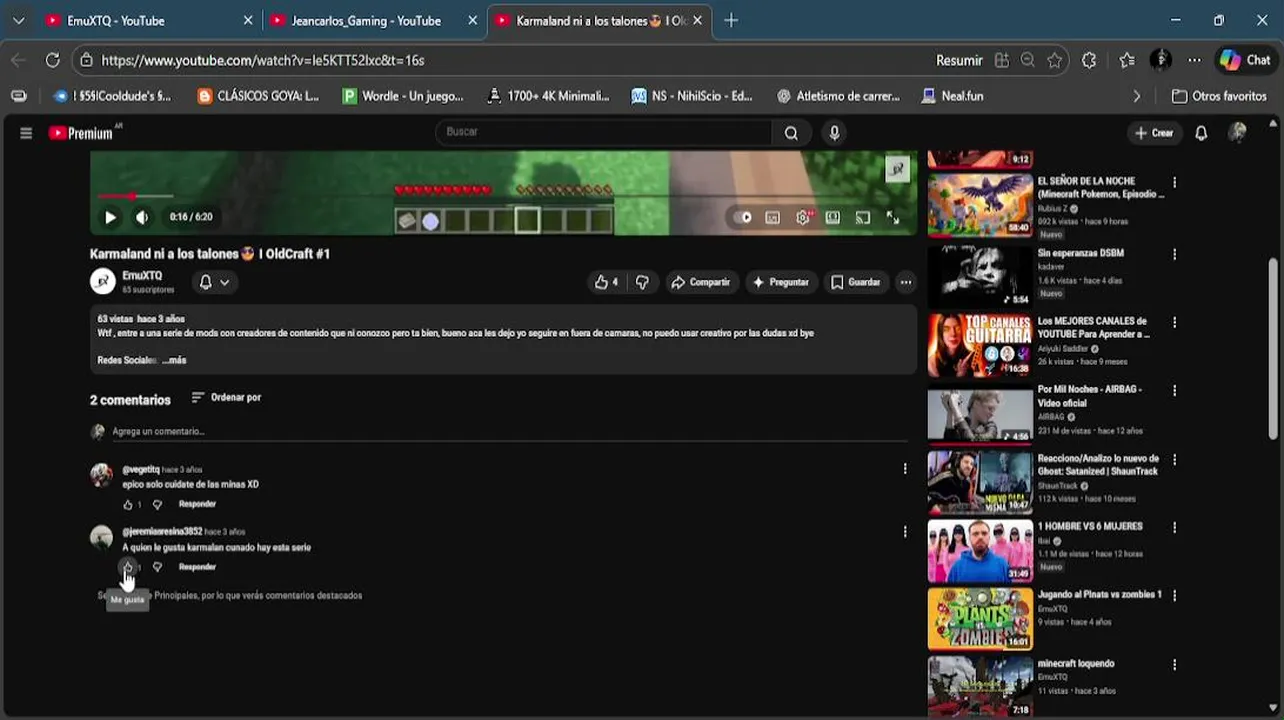Screen dimensions: 1284x720
Task: Switch to the 'EmuXTQ - YouTube' tab
Action: pyautogui.click(x=148, y=21)
